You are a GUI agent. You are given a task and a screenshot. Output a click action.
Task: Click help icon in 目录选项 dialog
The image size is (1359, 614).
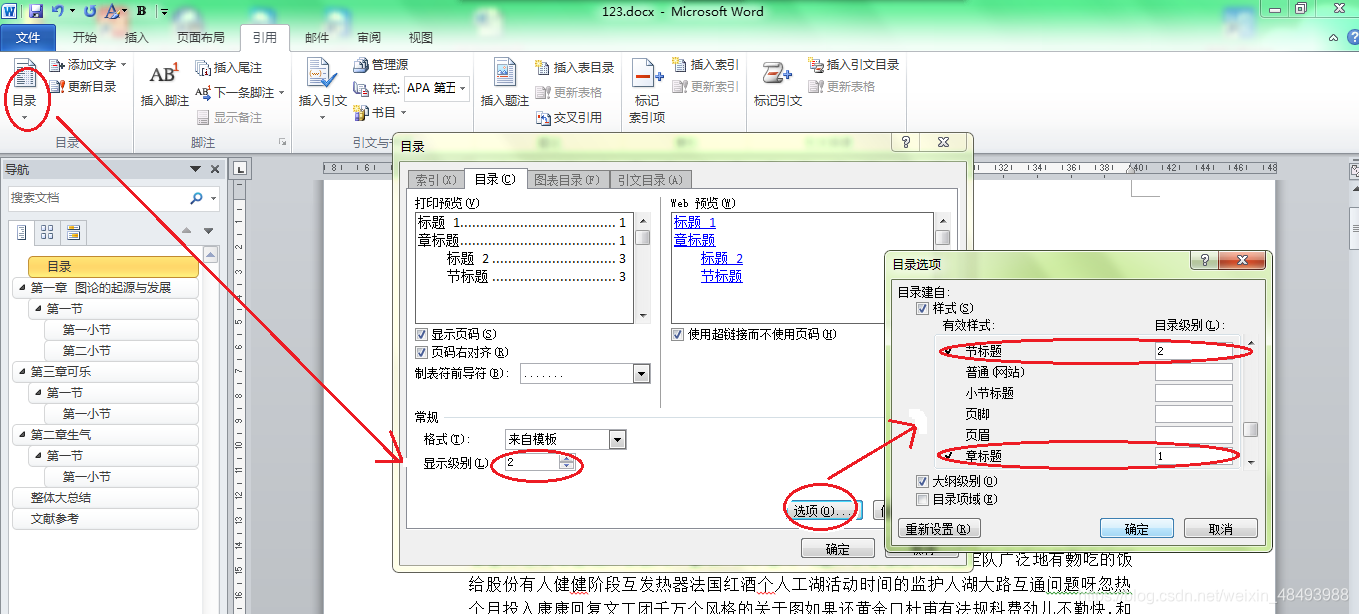[1204, 260]
